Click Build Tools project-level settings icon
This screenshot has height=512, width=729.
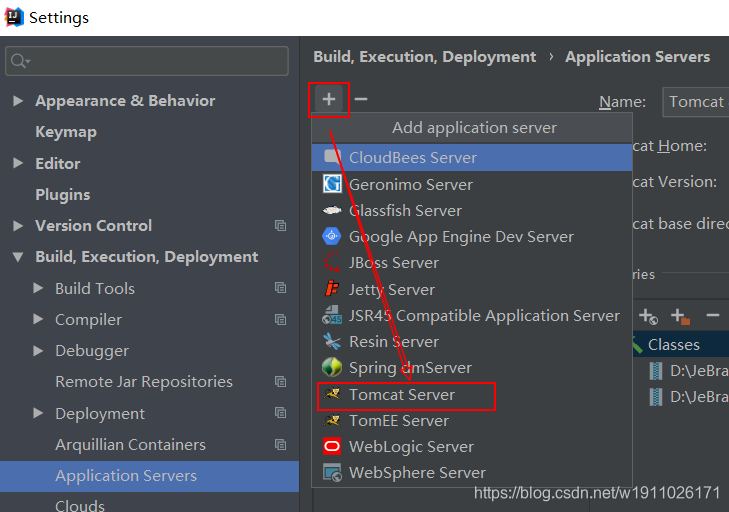(280, 288)
